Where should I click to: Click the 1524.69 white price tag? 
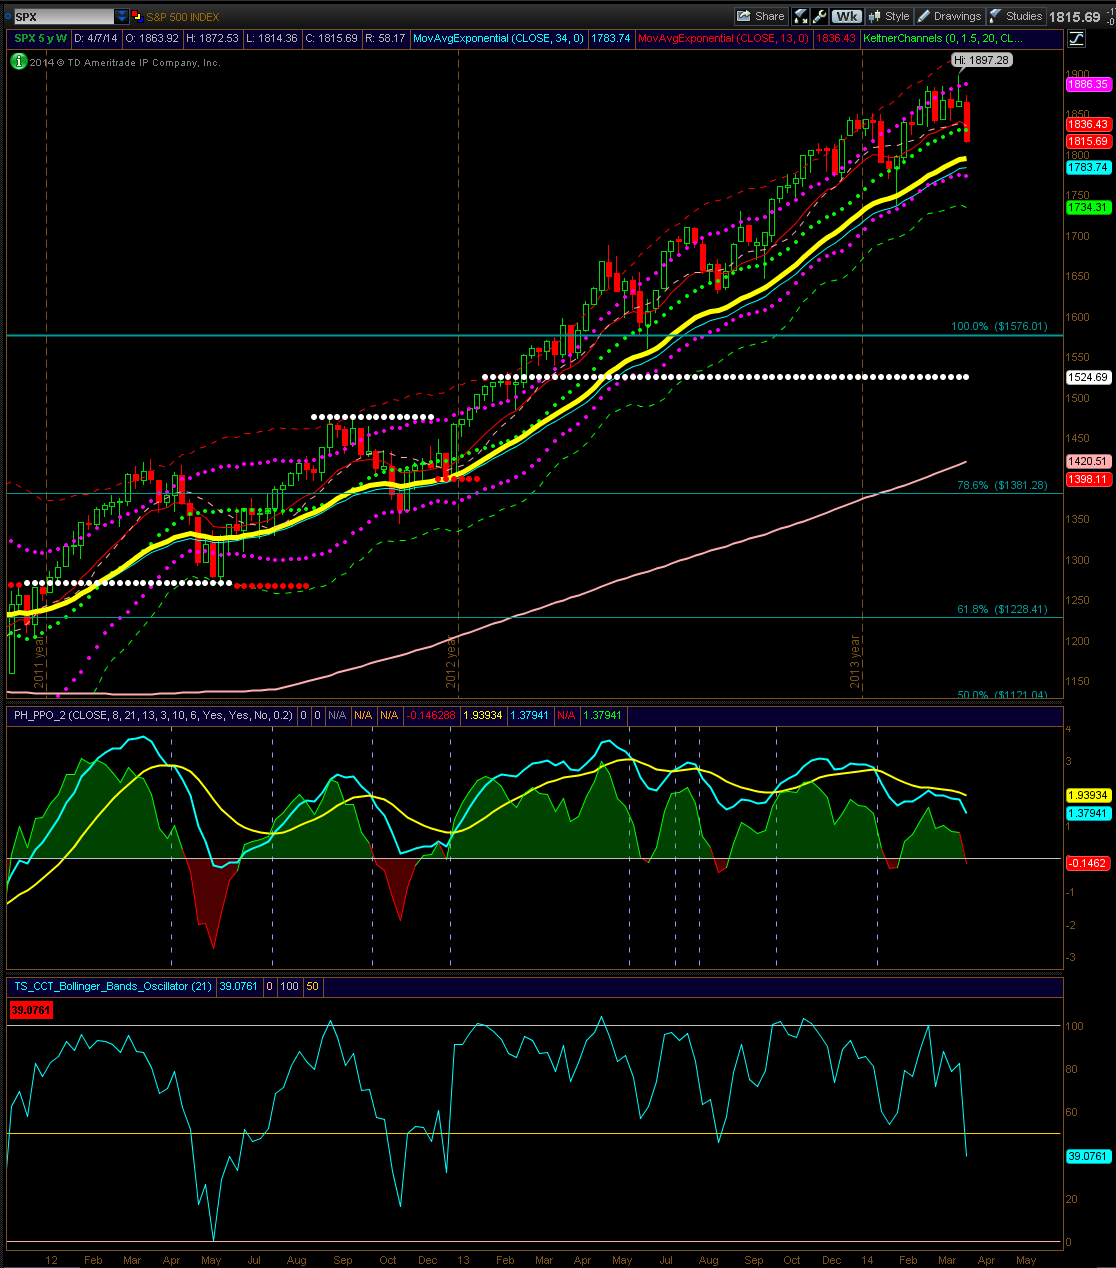click(1088, 377)
